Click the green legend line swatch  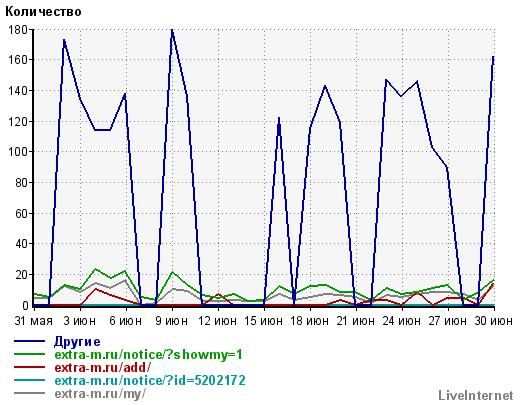[29, 354]
